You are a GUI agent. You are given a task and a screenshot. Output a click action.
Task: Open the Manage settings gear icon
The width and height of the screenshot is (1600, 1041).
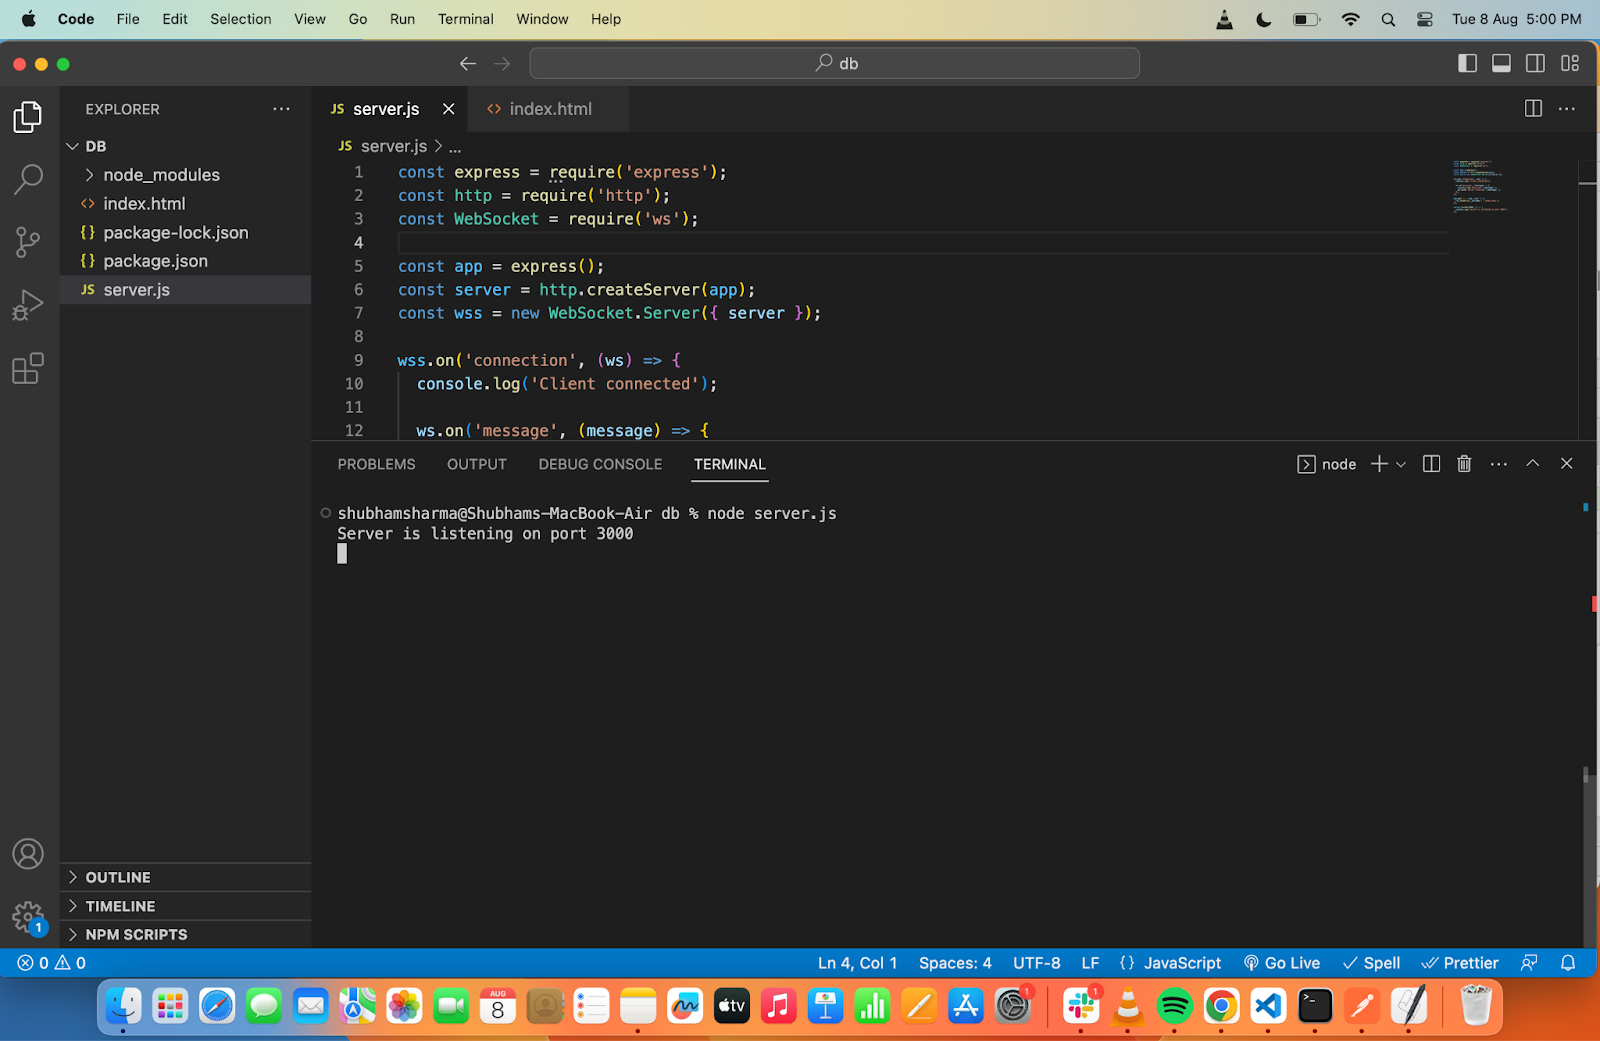click(x=28, y=916)
